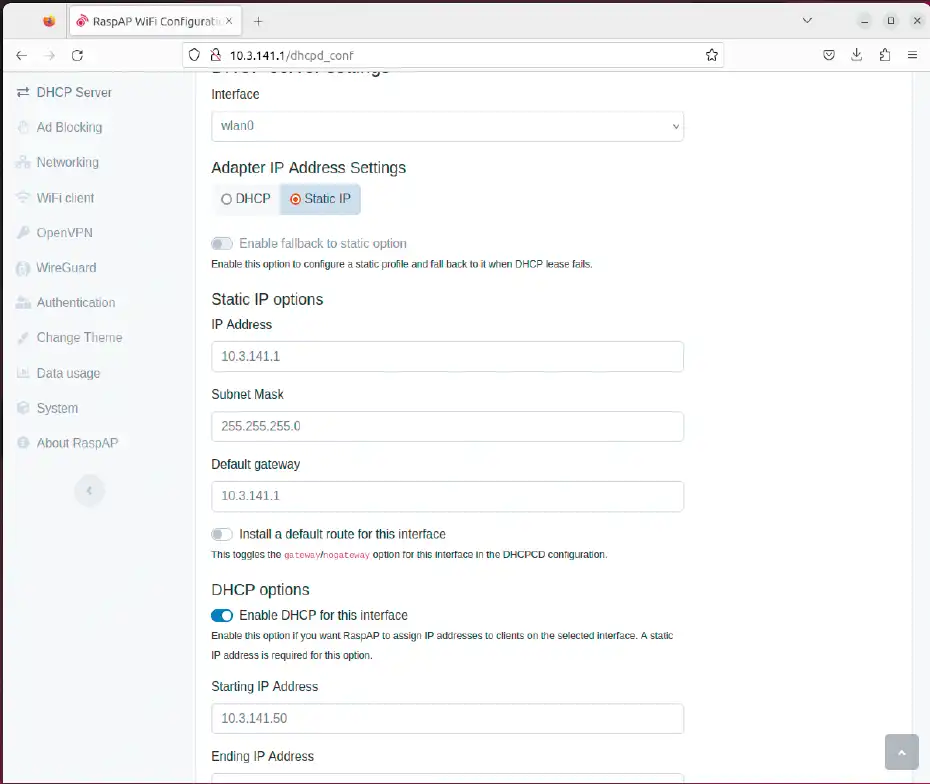Open the Networking sidebar menu item
The width and height of the screenshot is (930, 784).
tap(68, 162)
